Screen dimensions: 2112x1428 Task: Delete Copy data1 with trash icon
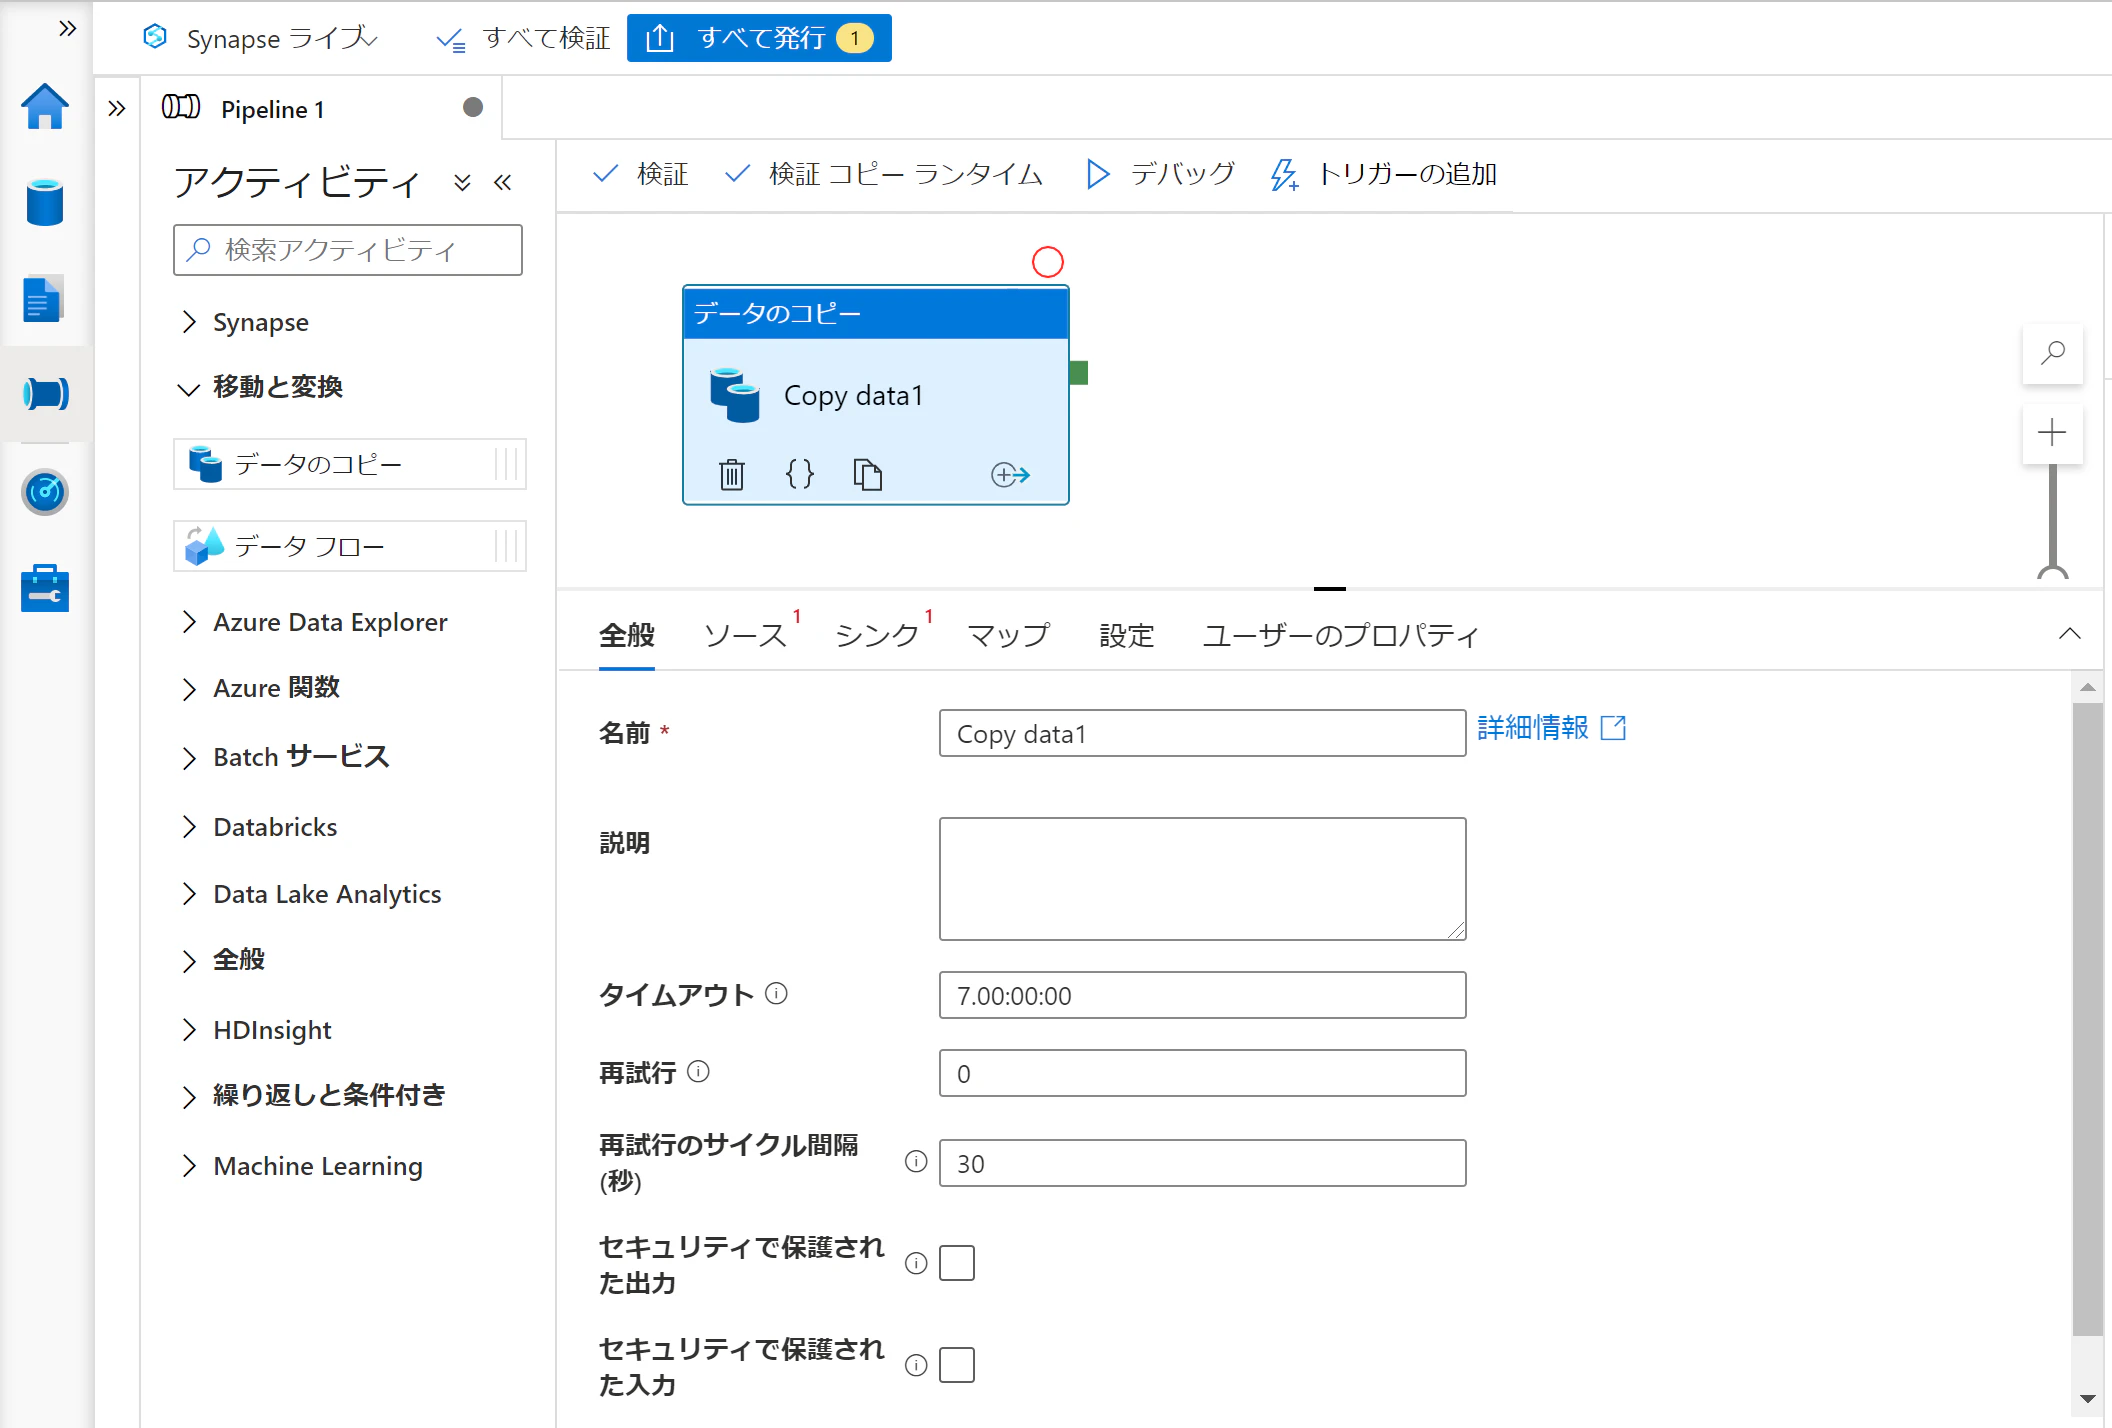(x=732, y=474)
